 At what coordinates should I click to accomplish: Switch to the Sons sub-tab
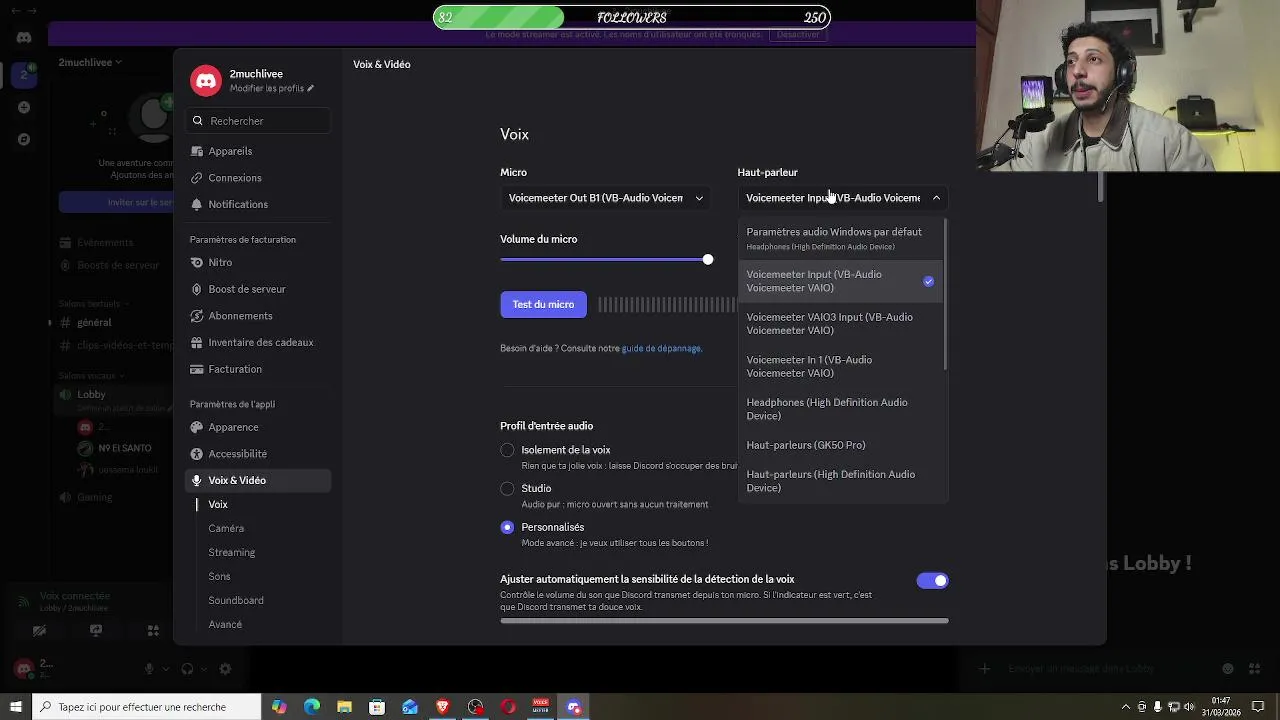coord(219,577)
